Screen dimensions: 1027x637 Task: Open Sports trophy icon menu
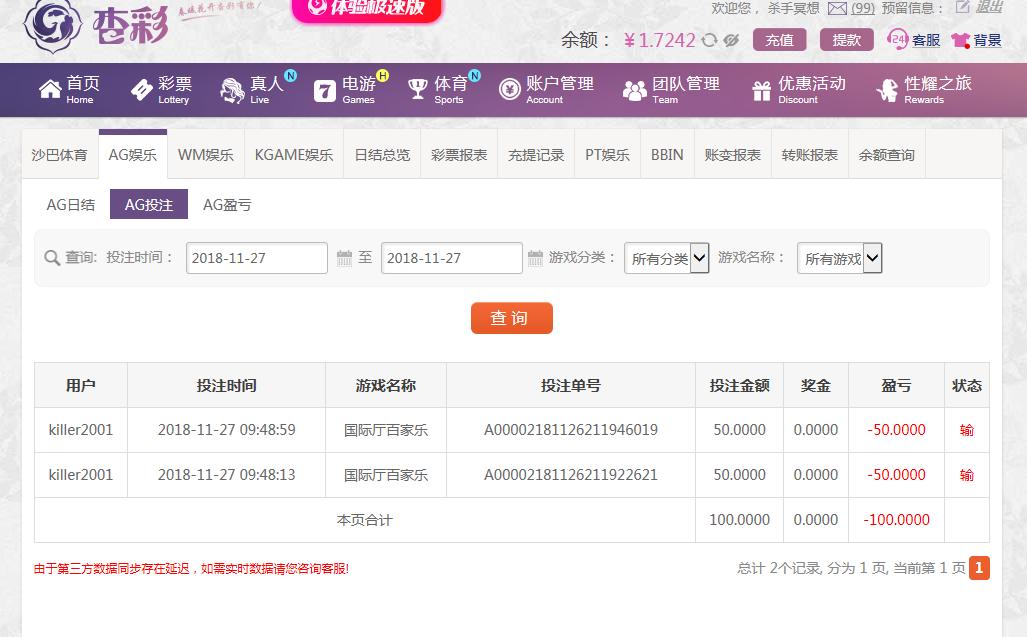click(418, 90)
